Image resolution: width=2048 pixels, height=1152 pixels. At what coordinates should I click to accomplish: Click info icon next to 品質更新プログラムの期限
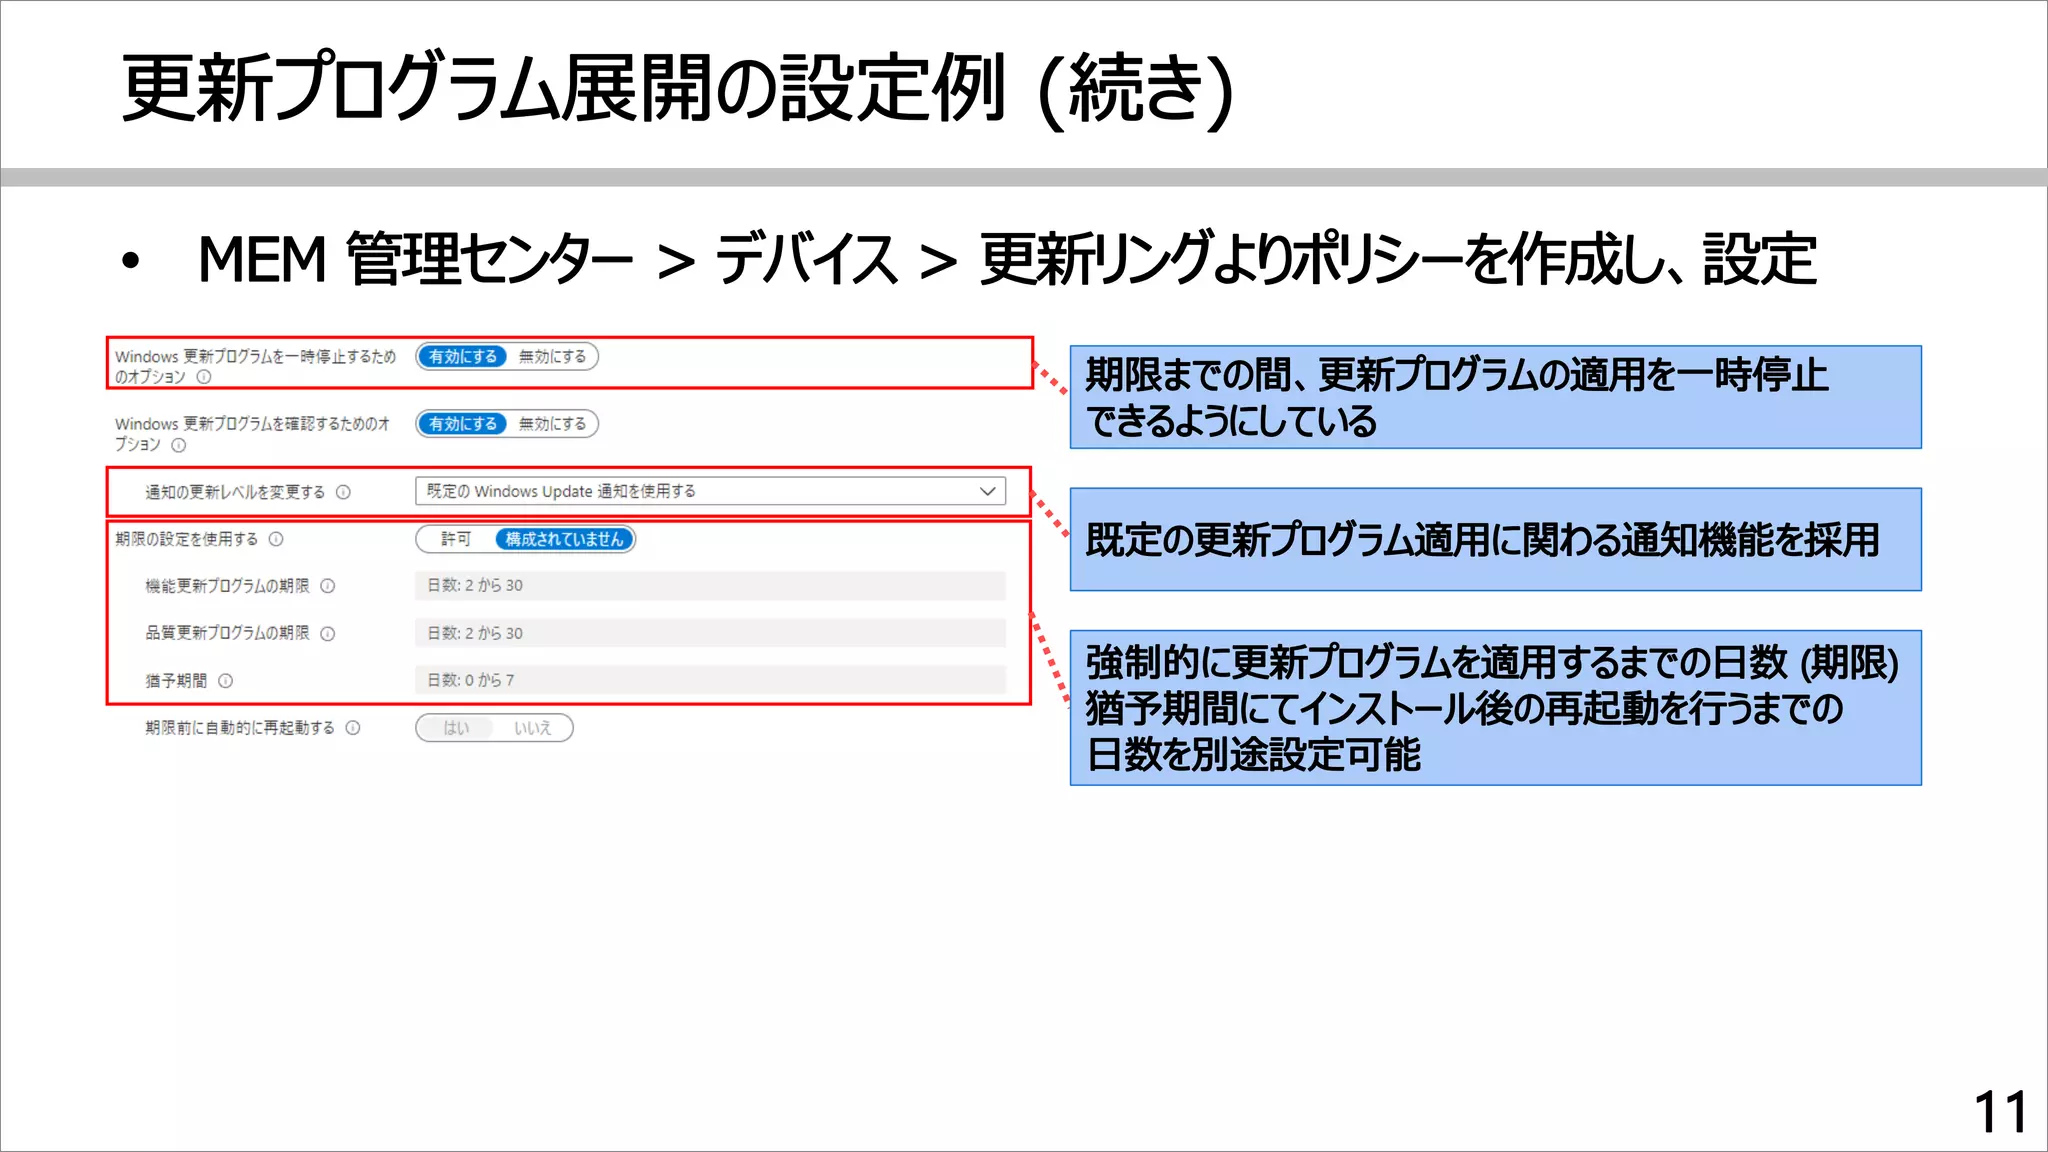click(x=328, y=634)
